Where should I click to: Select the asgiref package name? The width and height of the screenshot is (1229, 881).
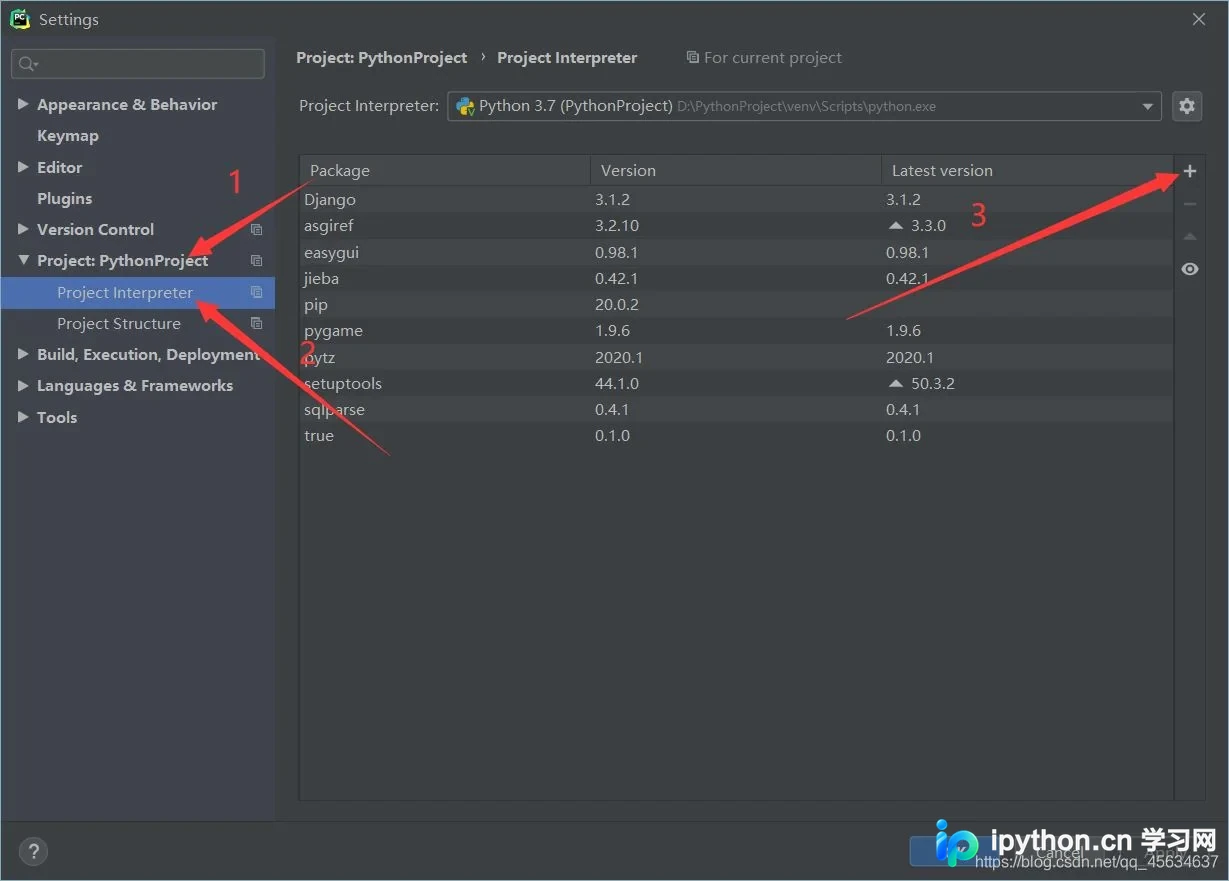pos(329,226)
